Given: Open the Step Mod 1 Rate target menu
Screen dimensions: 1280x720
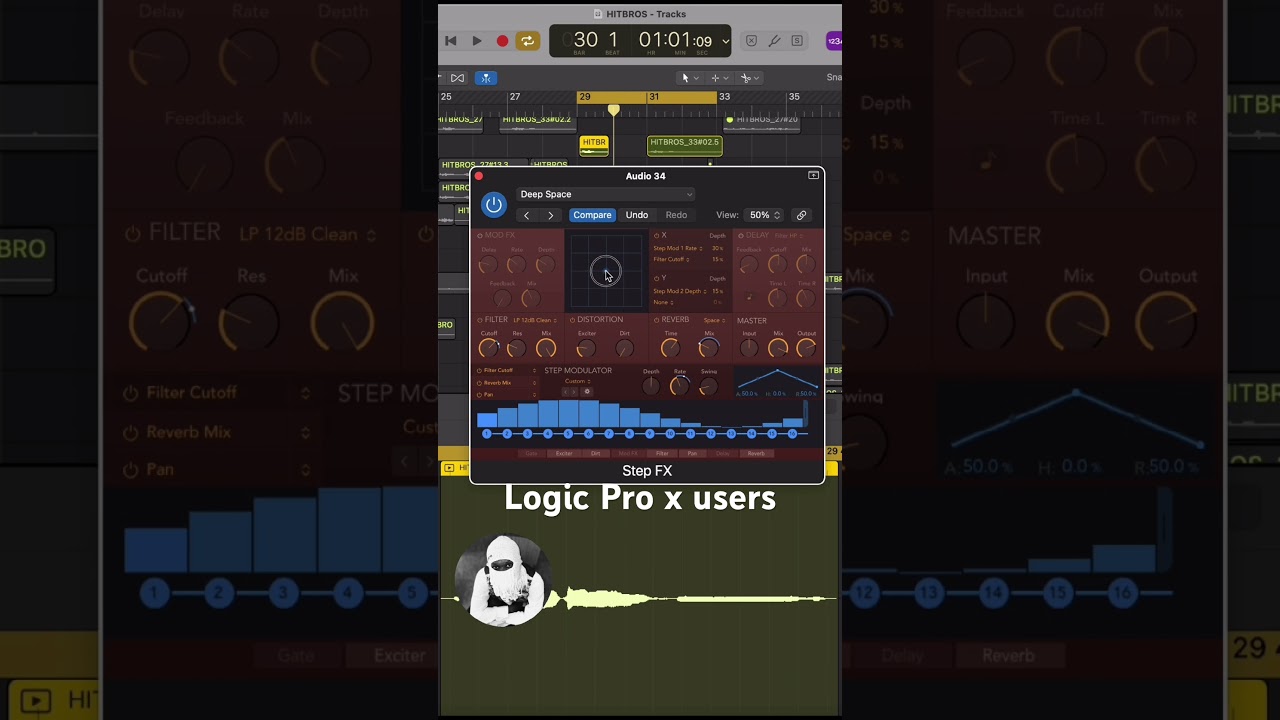Looking at the screenshot, I should click(679, 248).
